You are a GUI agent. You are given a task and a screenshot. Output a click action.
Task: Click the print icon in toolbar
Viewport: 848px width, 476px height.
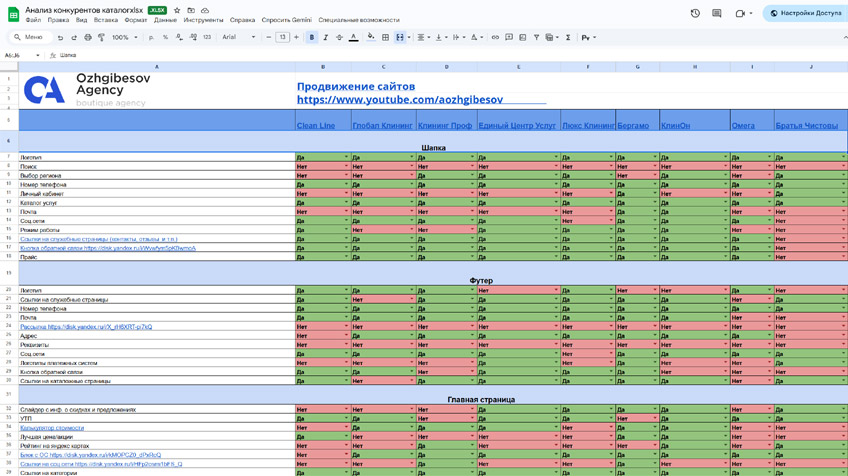click(x=88, y=38)
